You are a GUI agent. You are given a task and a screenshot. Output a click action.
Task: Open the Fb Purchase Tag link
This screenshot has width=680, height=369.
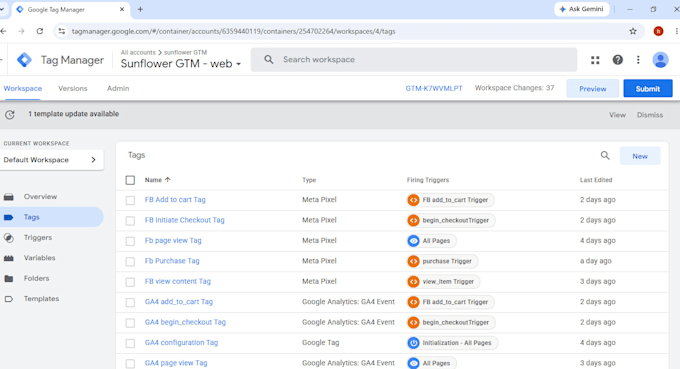(172, 261)
